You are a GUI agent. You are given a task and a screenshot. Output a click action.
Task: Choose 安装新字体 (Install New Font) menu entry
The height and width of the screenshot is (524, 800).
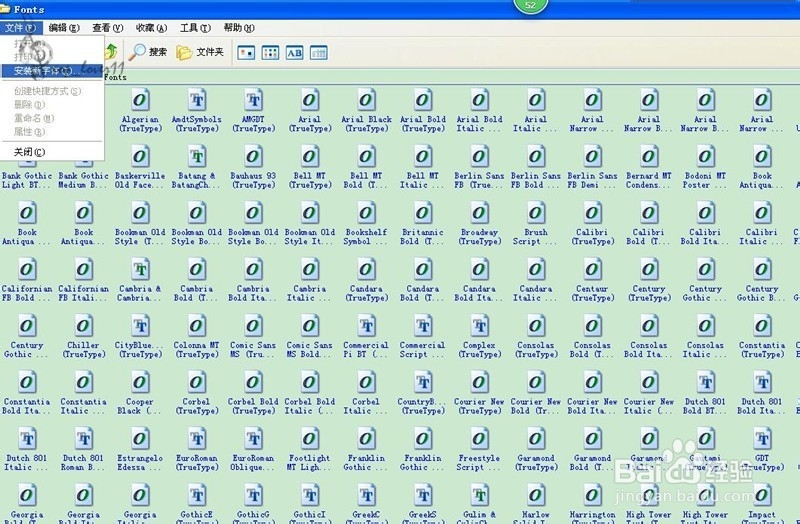click(52, 71)
